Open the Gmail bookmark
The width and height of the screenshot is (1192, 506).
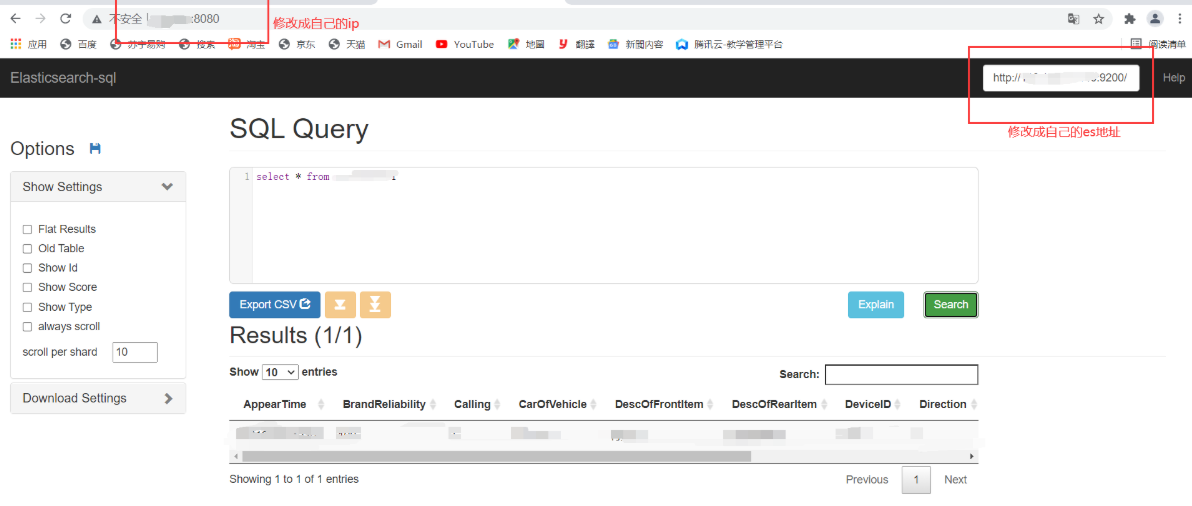[x=400, y=44]
